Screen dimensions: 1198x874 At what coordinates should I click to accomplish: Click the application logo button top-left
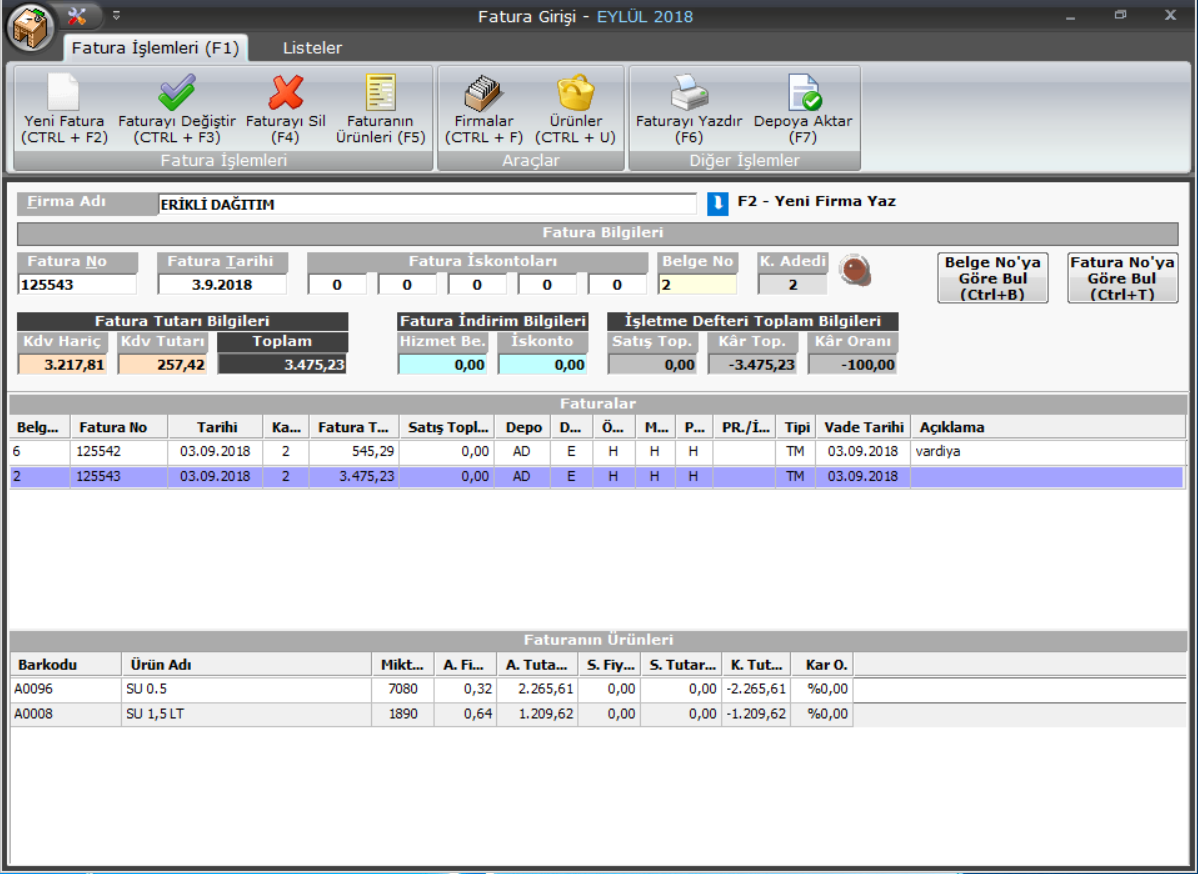click(x=31, y=27)
